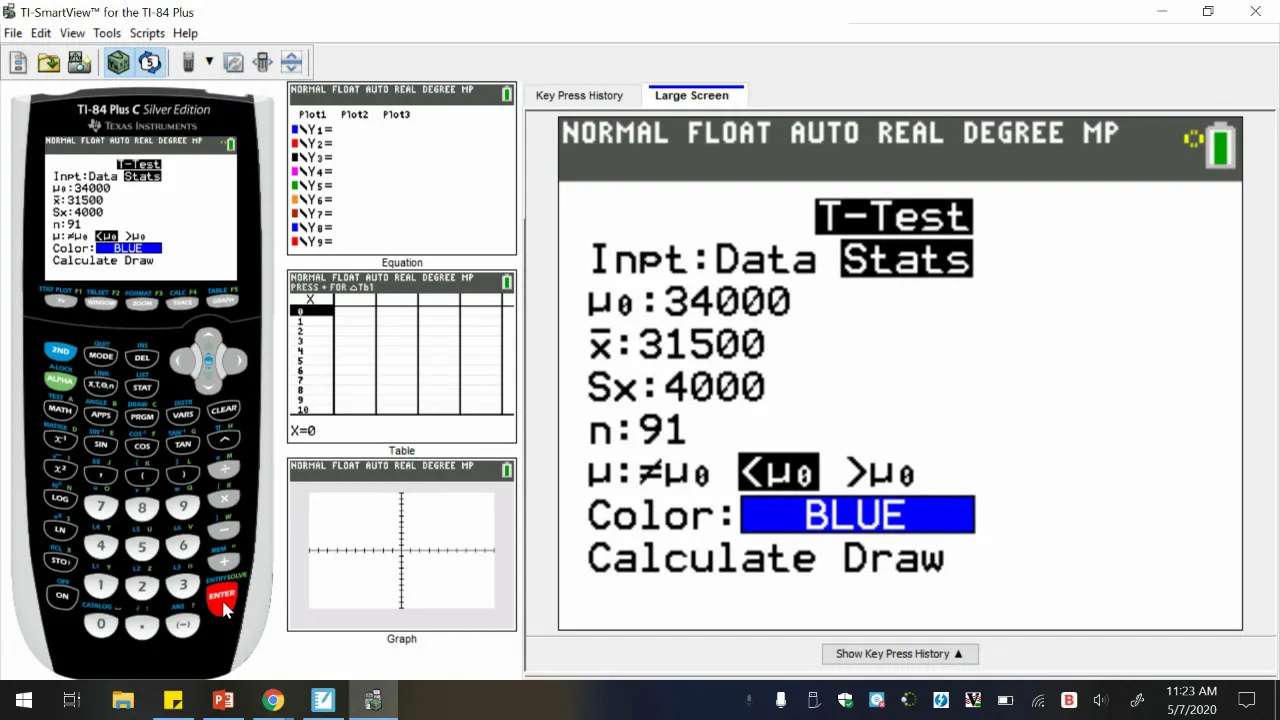Open the File menu

13,33
